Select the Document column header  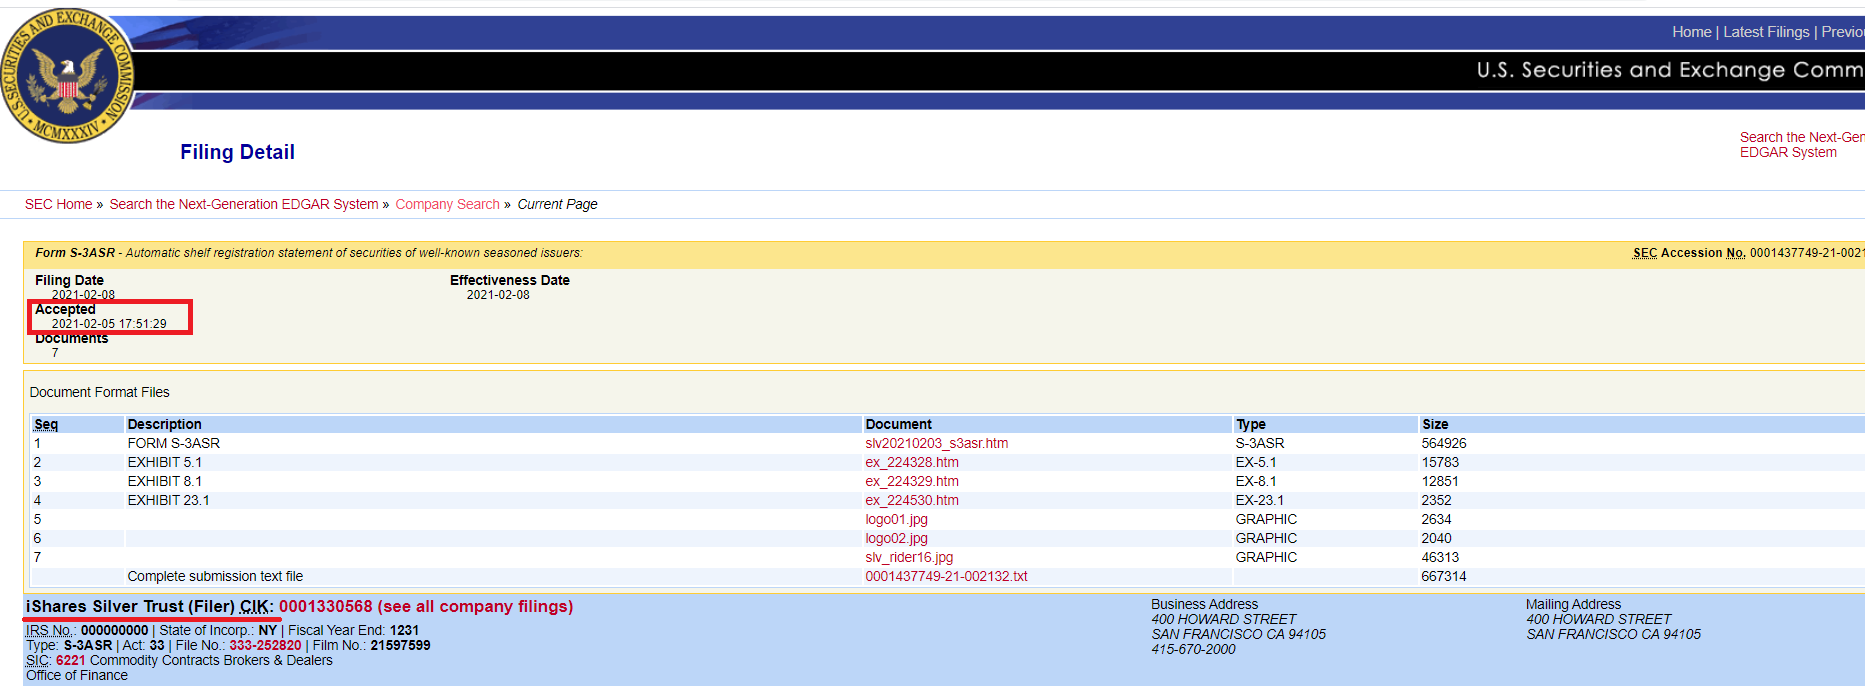[898, 424]
